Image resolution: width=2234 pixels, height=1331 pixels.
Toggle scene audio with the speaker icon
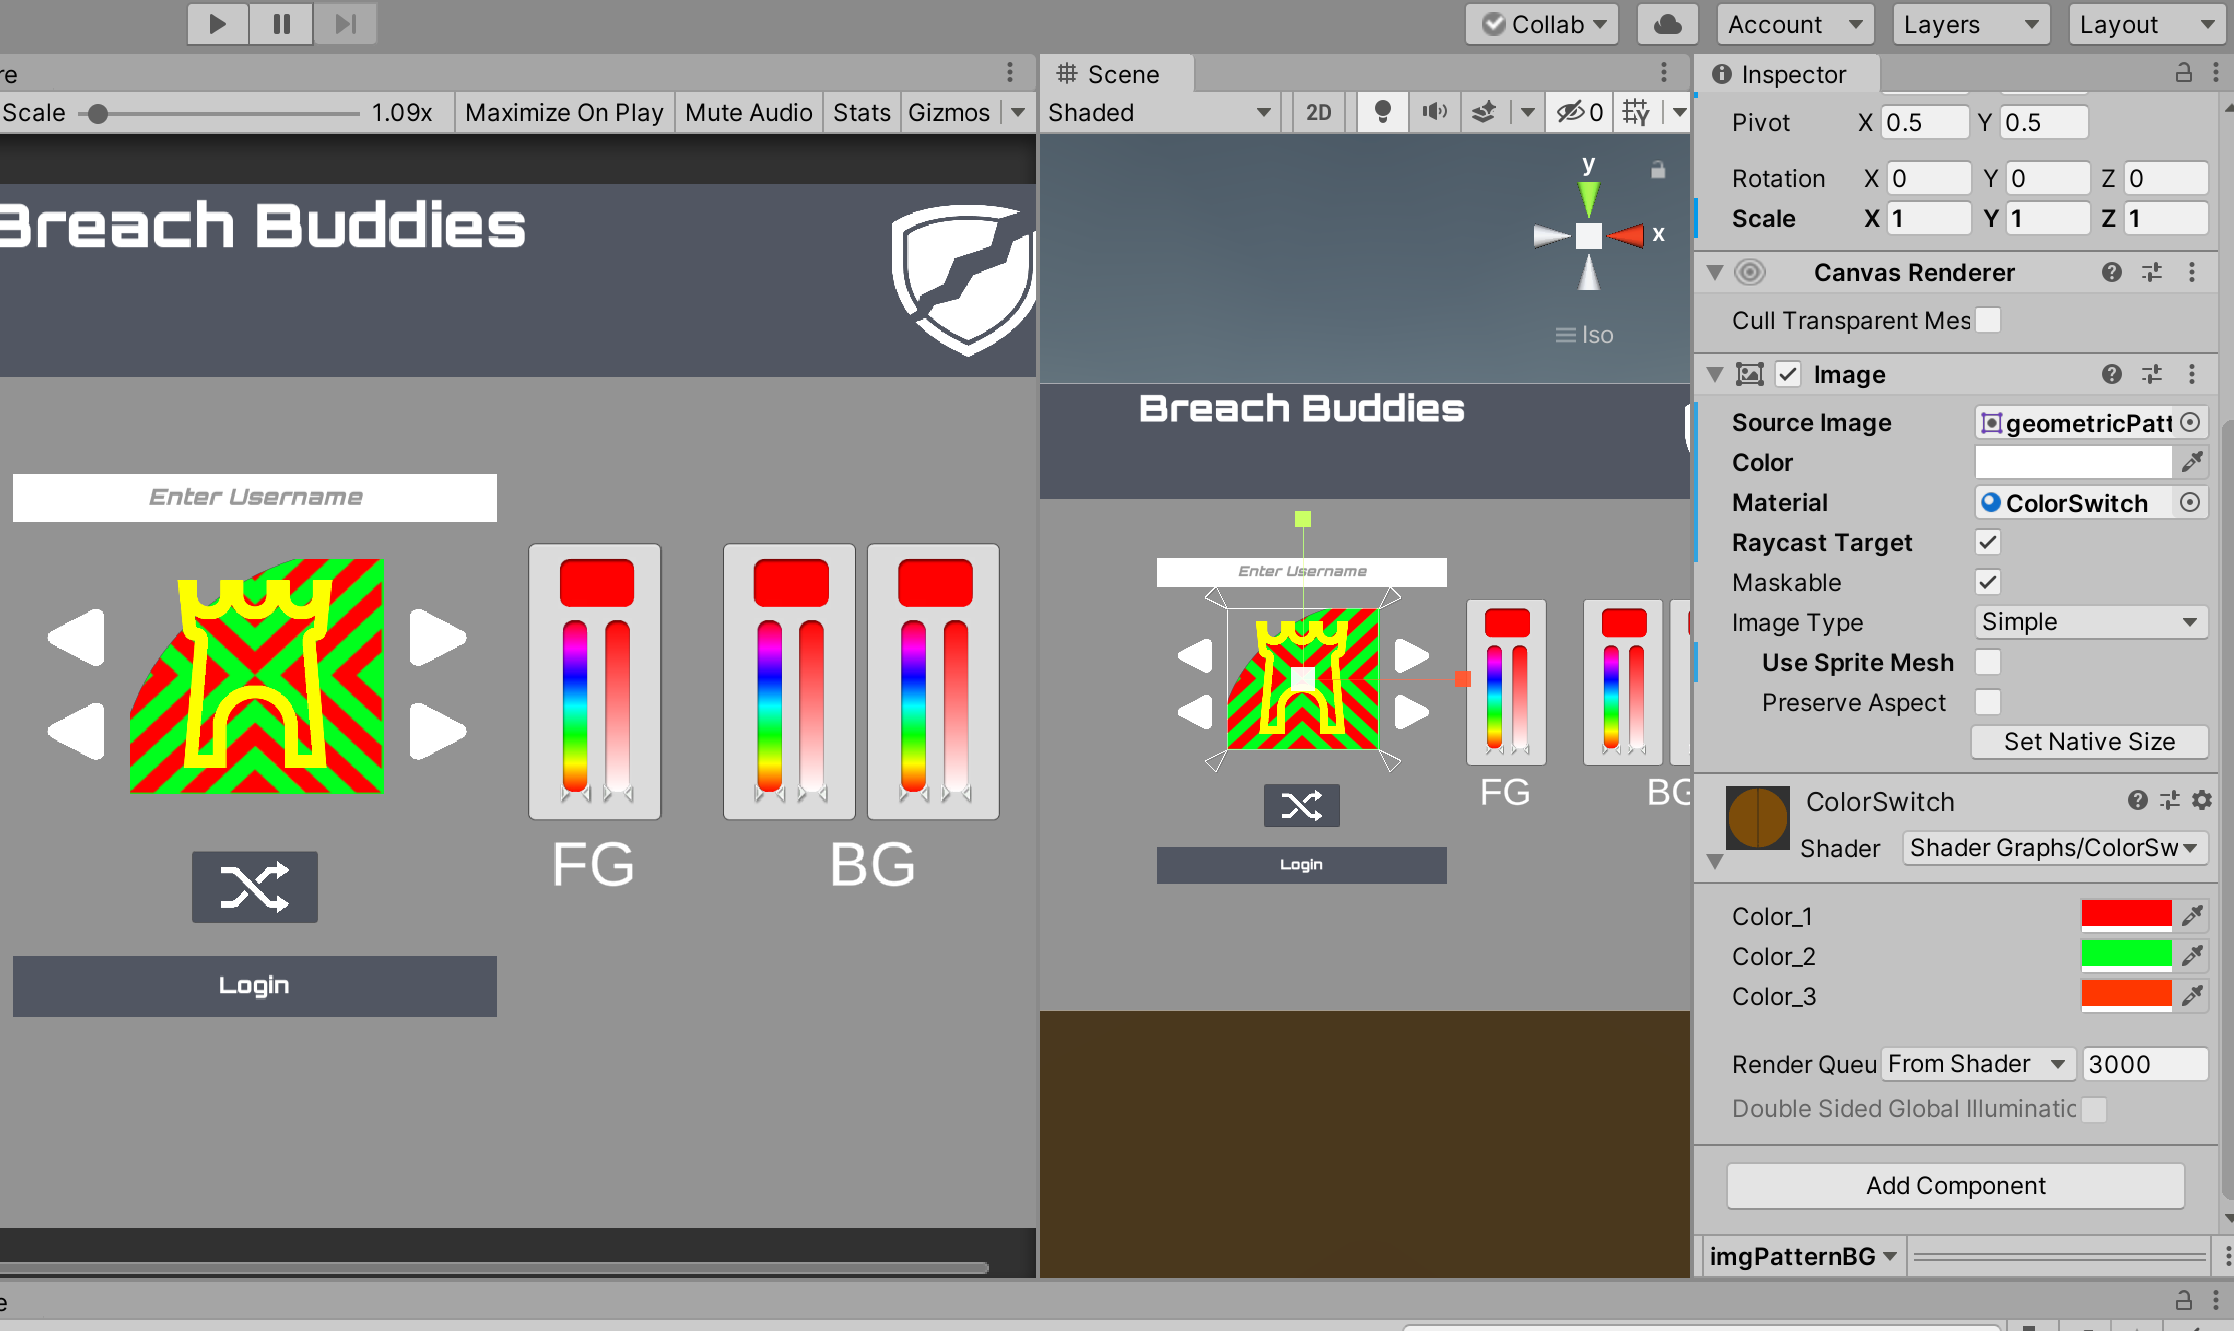click(x=1434, y=112)
